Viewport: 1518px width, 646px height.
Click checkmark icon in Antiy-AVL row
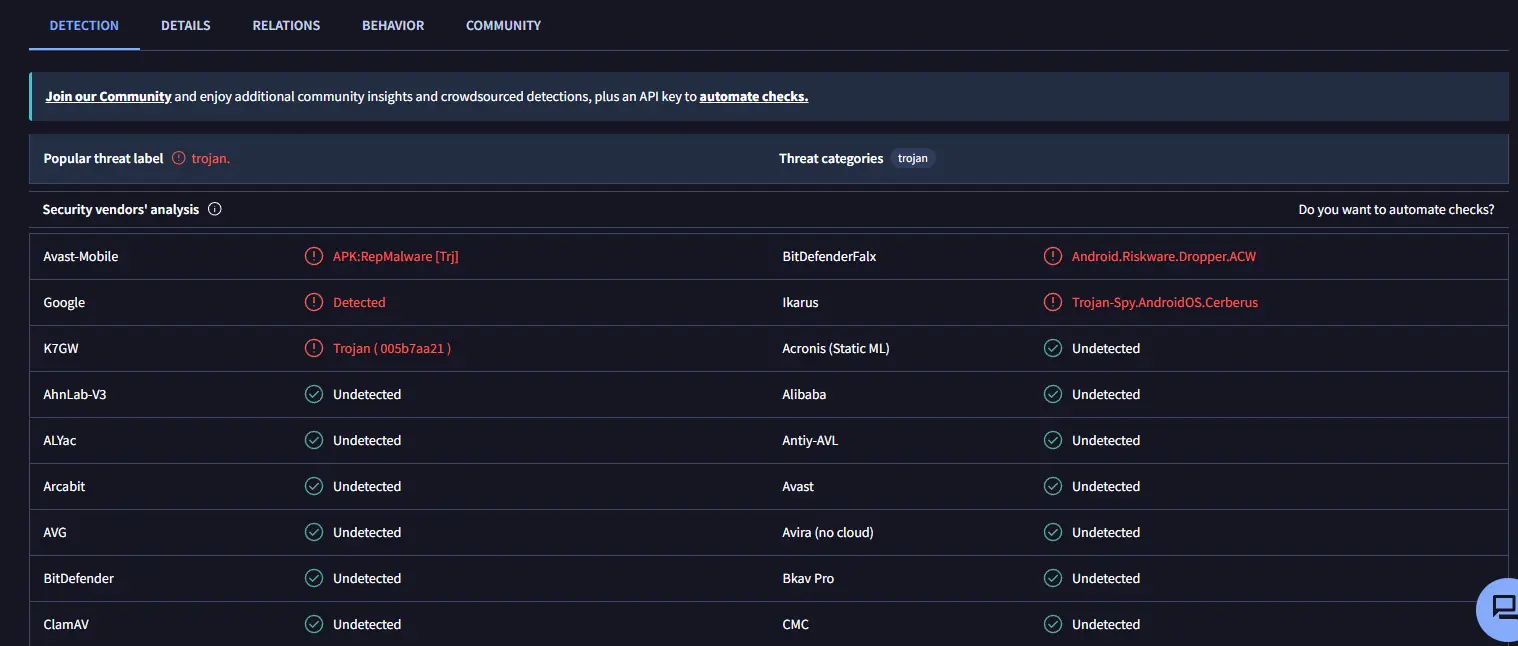click(x=1053, y=440)
